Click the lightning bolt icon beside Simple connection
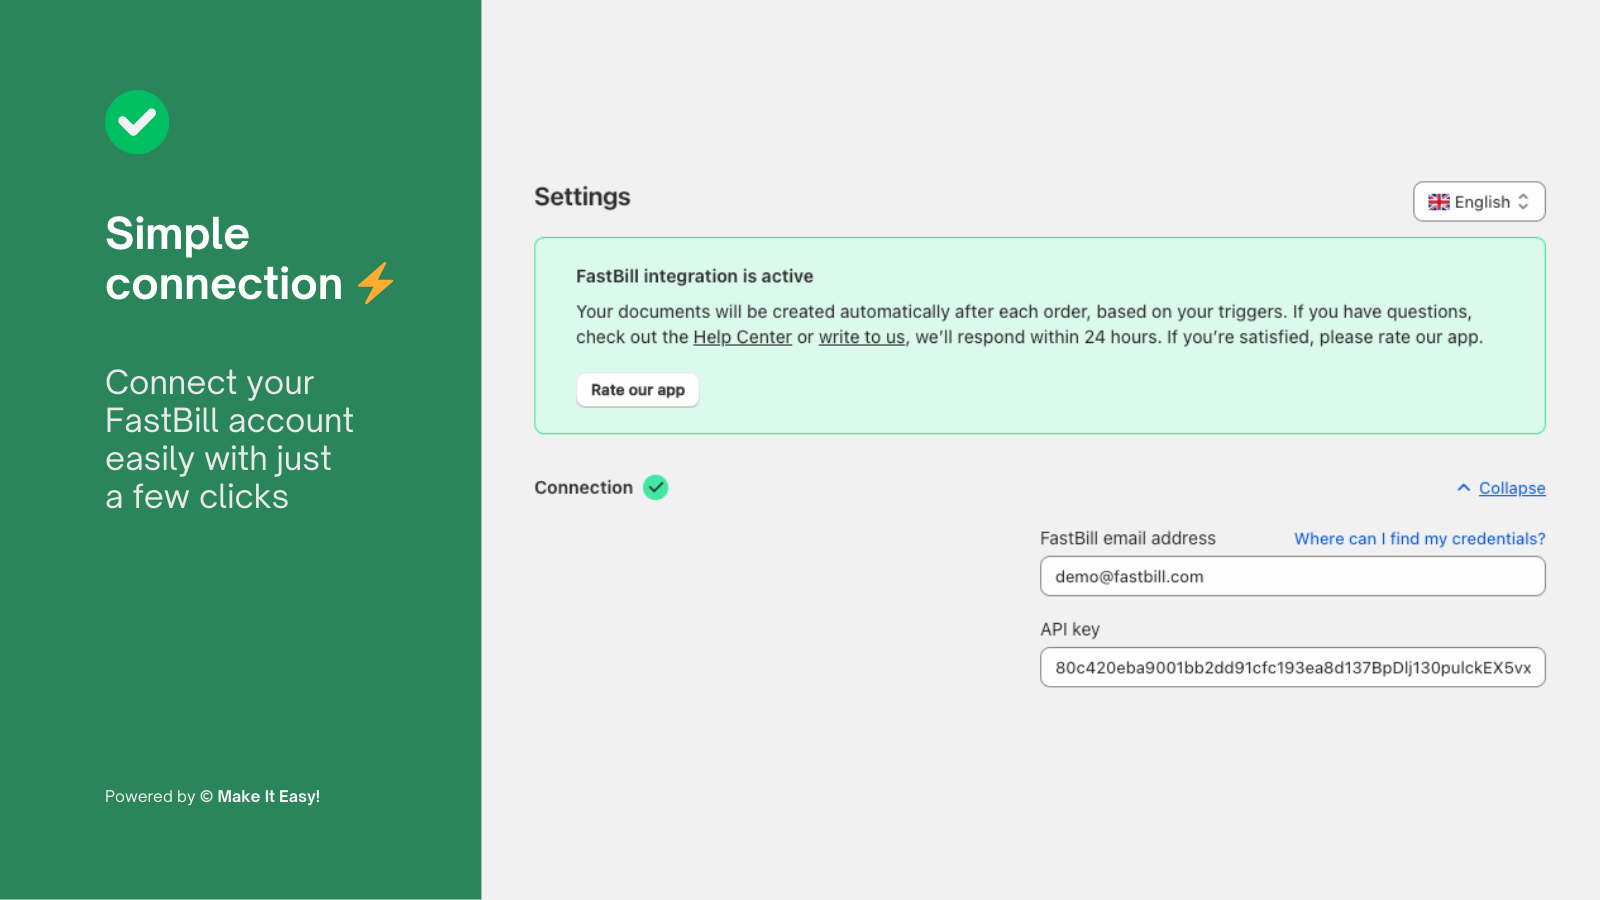 pos(375,283)
